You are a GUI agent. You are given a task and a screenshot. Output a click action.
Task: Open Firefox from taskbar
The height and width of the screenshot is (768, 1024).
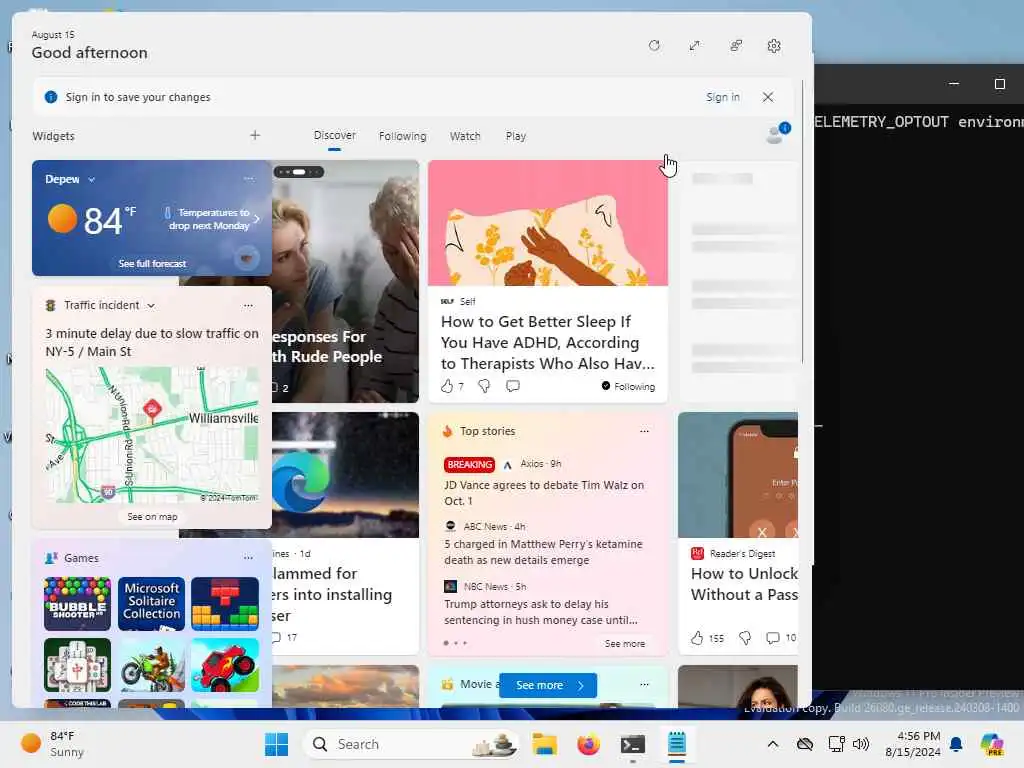point(588,744)
